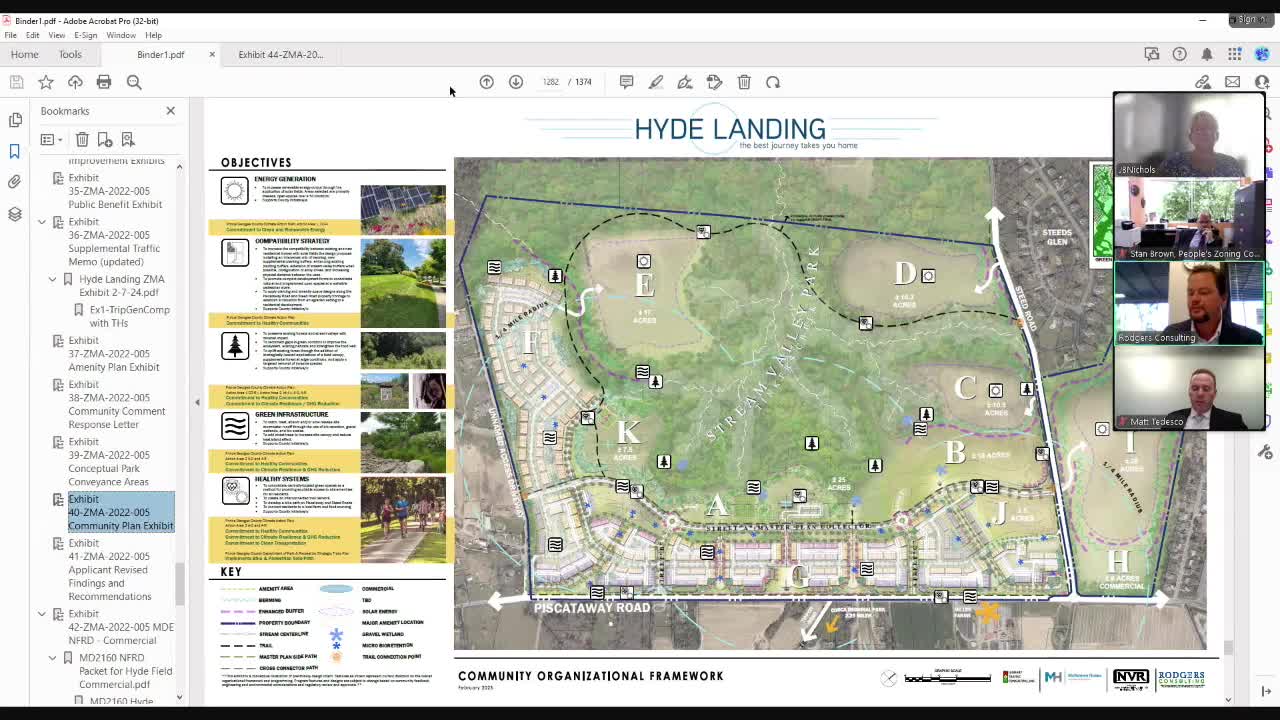Open the bookmark options dropdown
The image size is (1280, 720).
click(x=48, y=140)
